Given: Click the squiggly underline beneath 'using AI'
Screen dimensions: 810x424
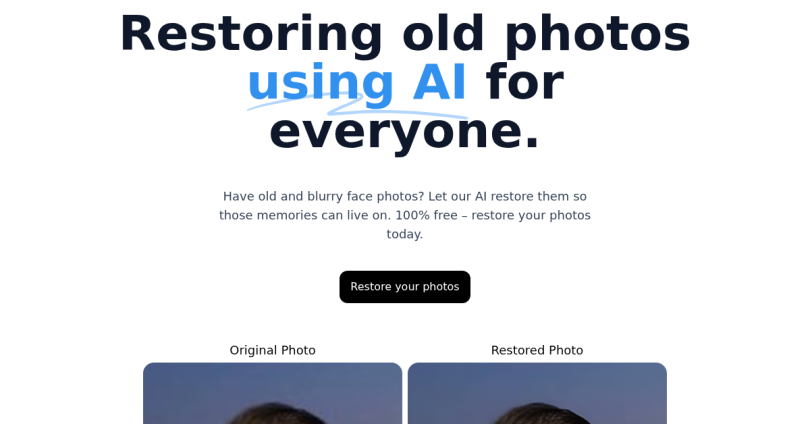Looking at the screenshot, I should point(357,106).
